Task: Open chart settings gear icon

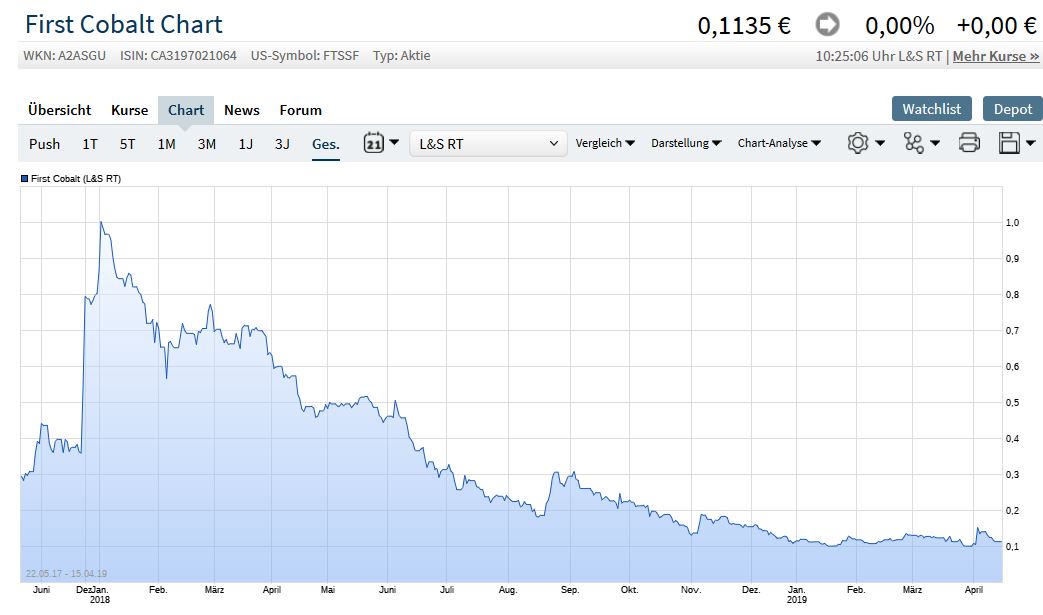Action: tap(857, 143)
